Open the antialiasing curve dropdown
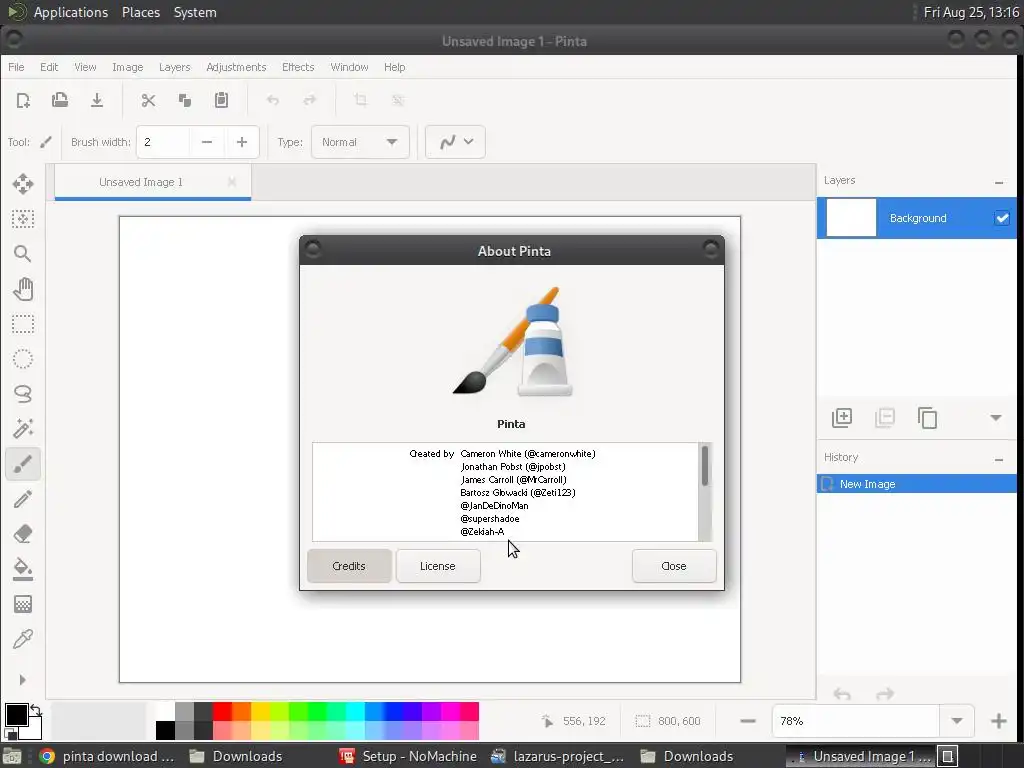 (x=455, y=142)
